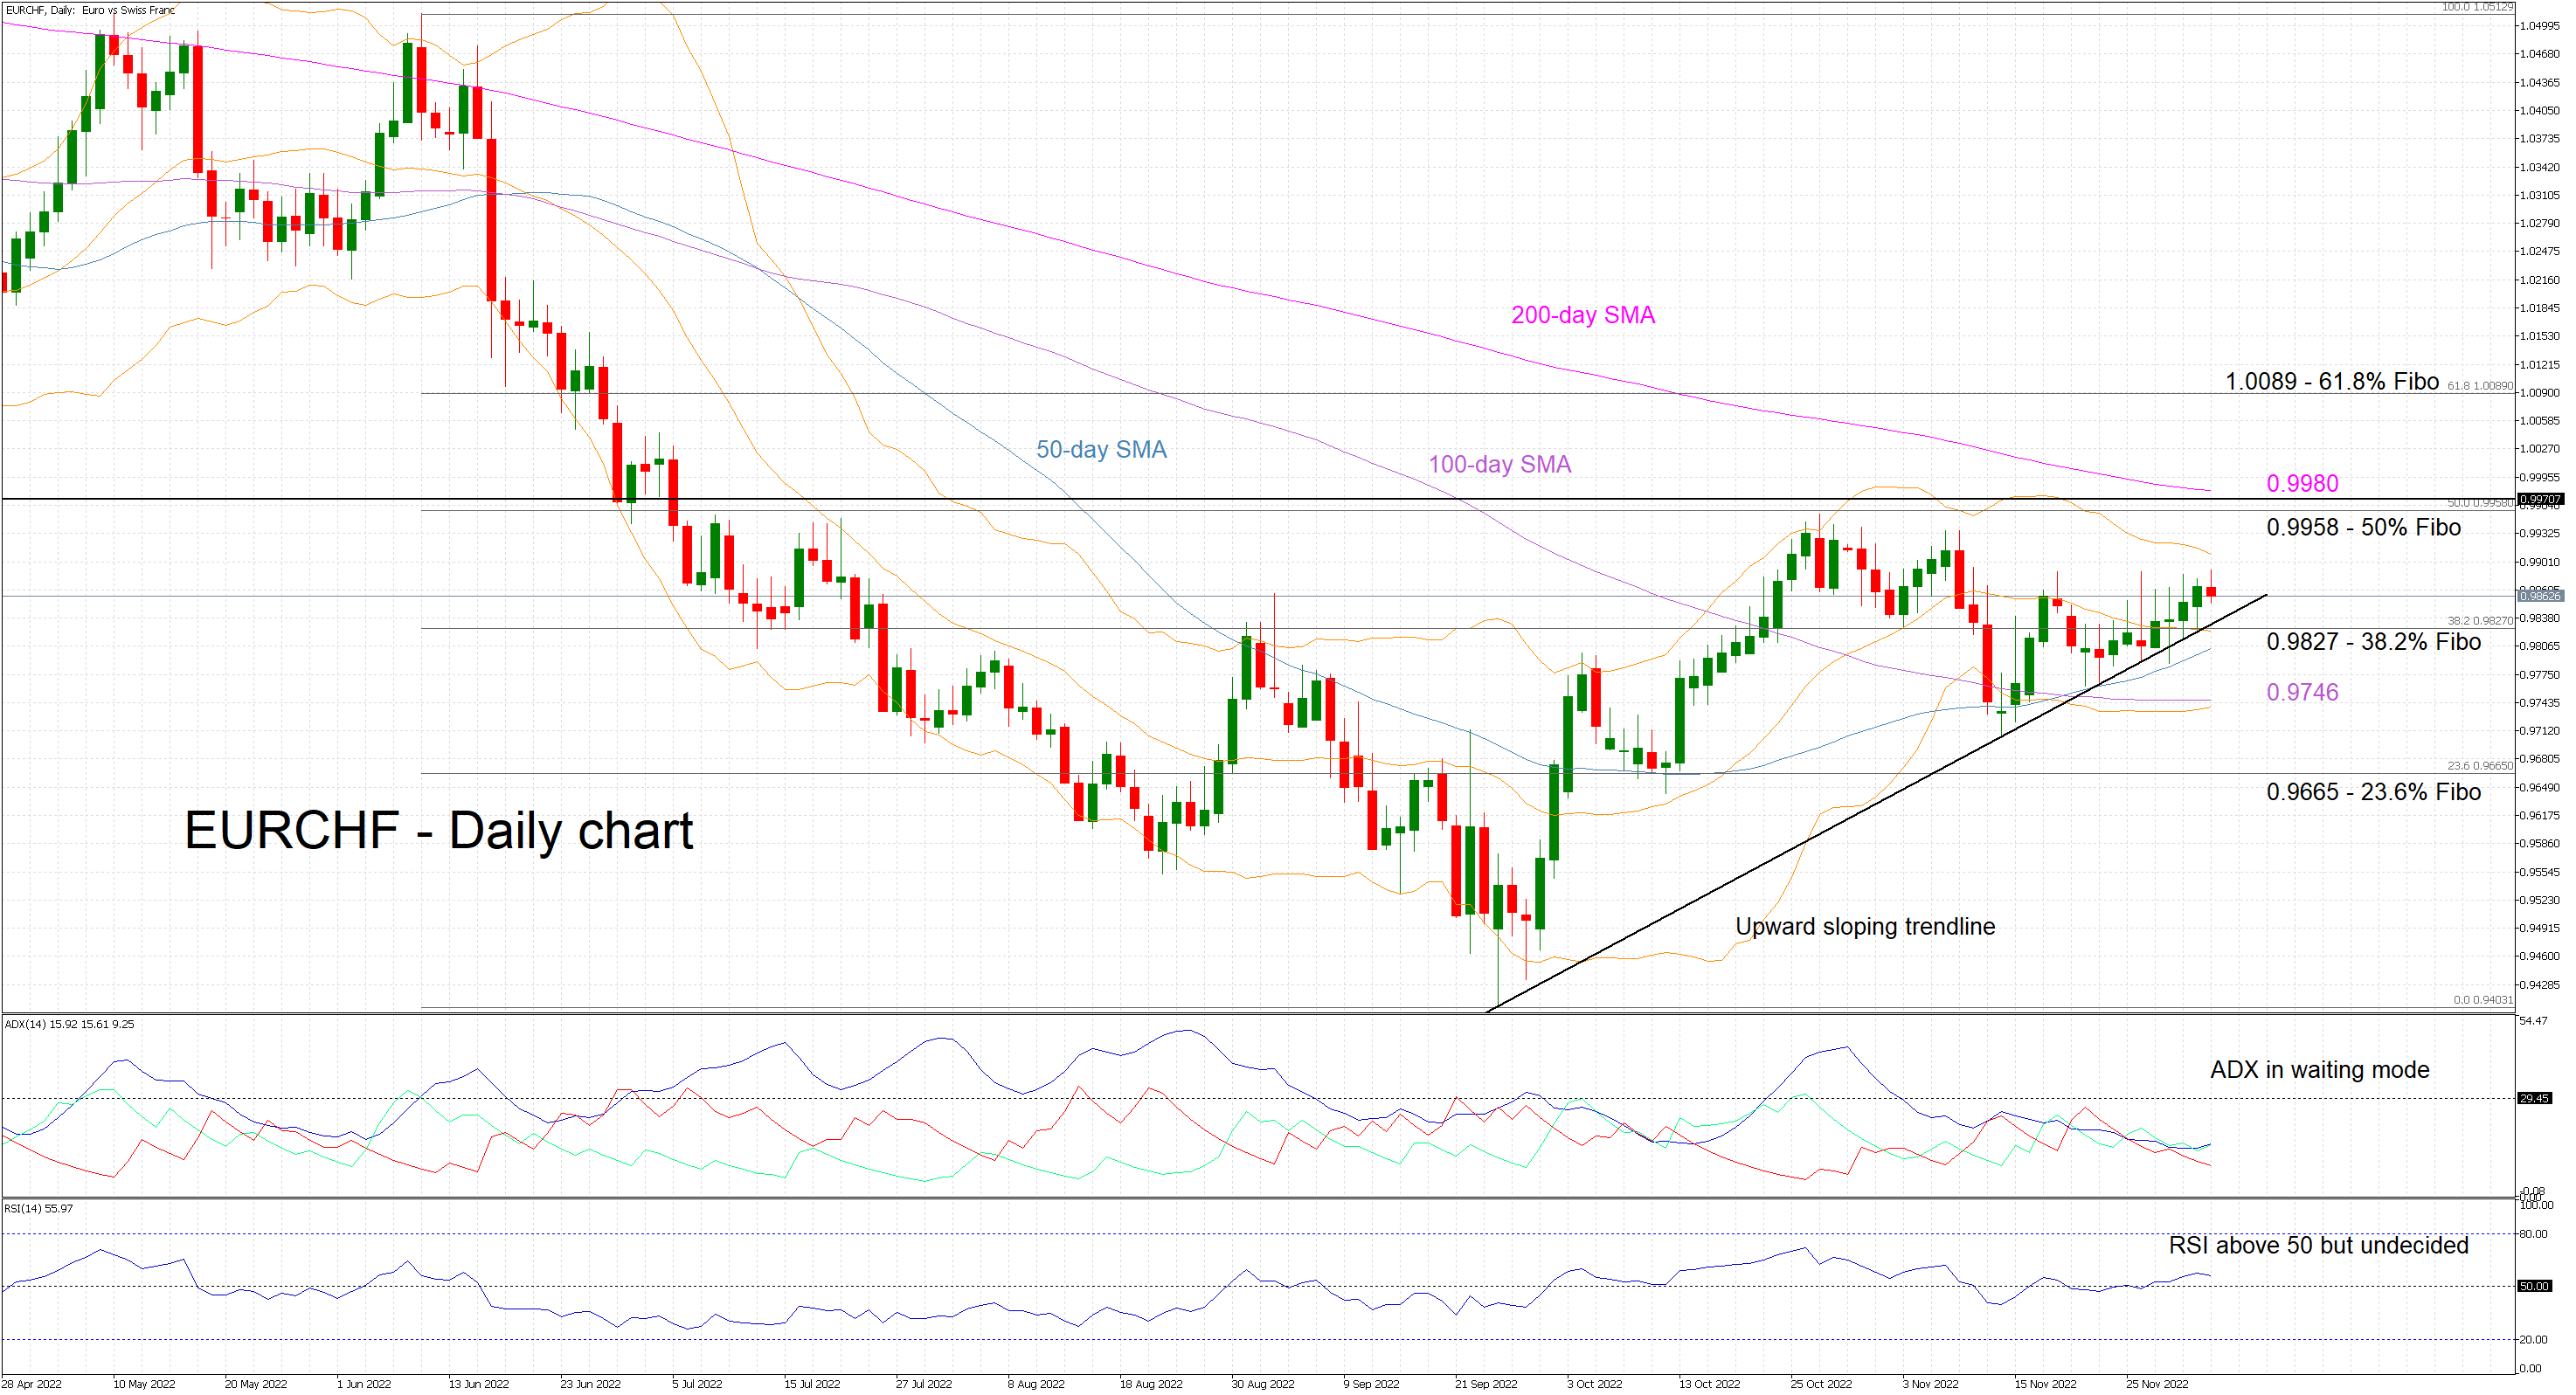The height and width of the screenshot is (1395, 2576).
Task: Click the 'Upward sloping trendline' annotation
Action: [1864, 926]
